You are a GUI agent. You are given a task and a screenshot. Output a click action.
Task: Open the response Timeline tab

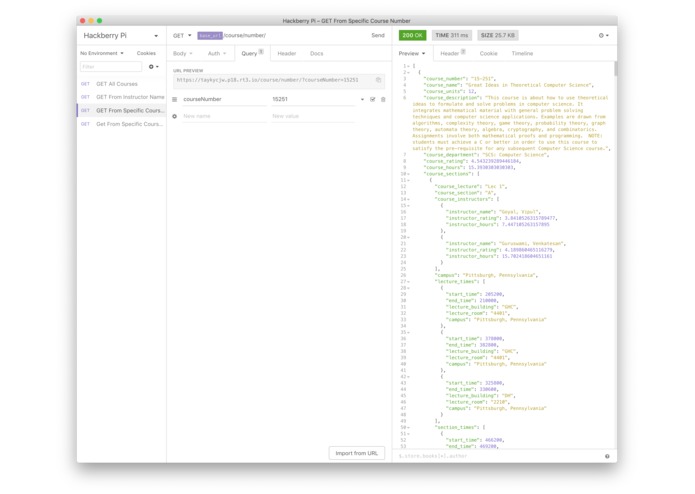coord(522,53)
